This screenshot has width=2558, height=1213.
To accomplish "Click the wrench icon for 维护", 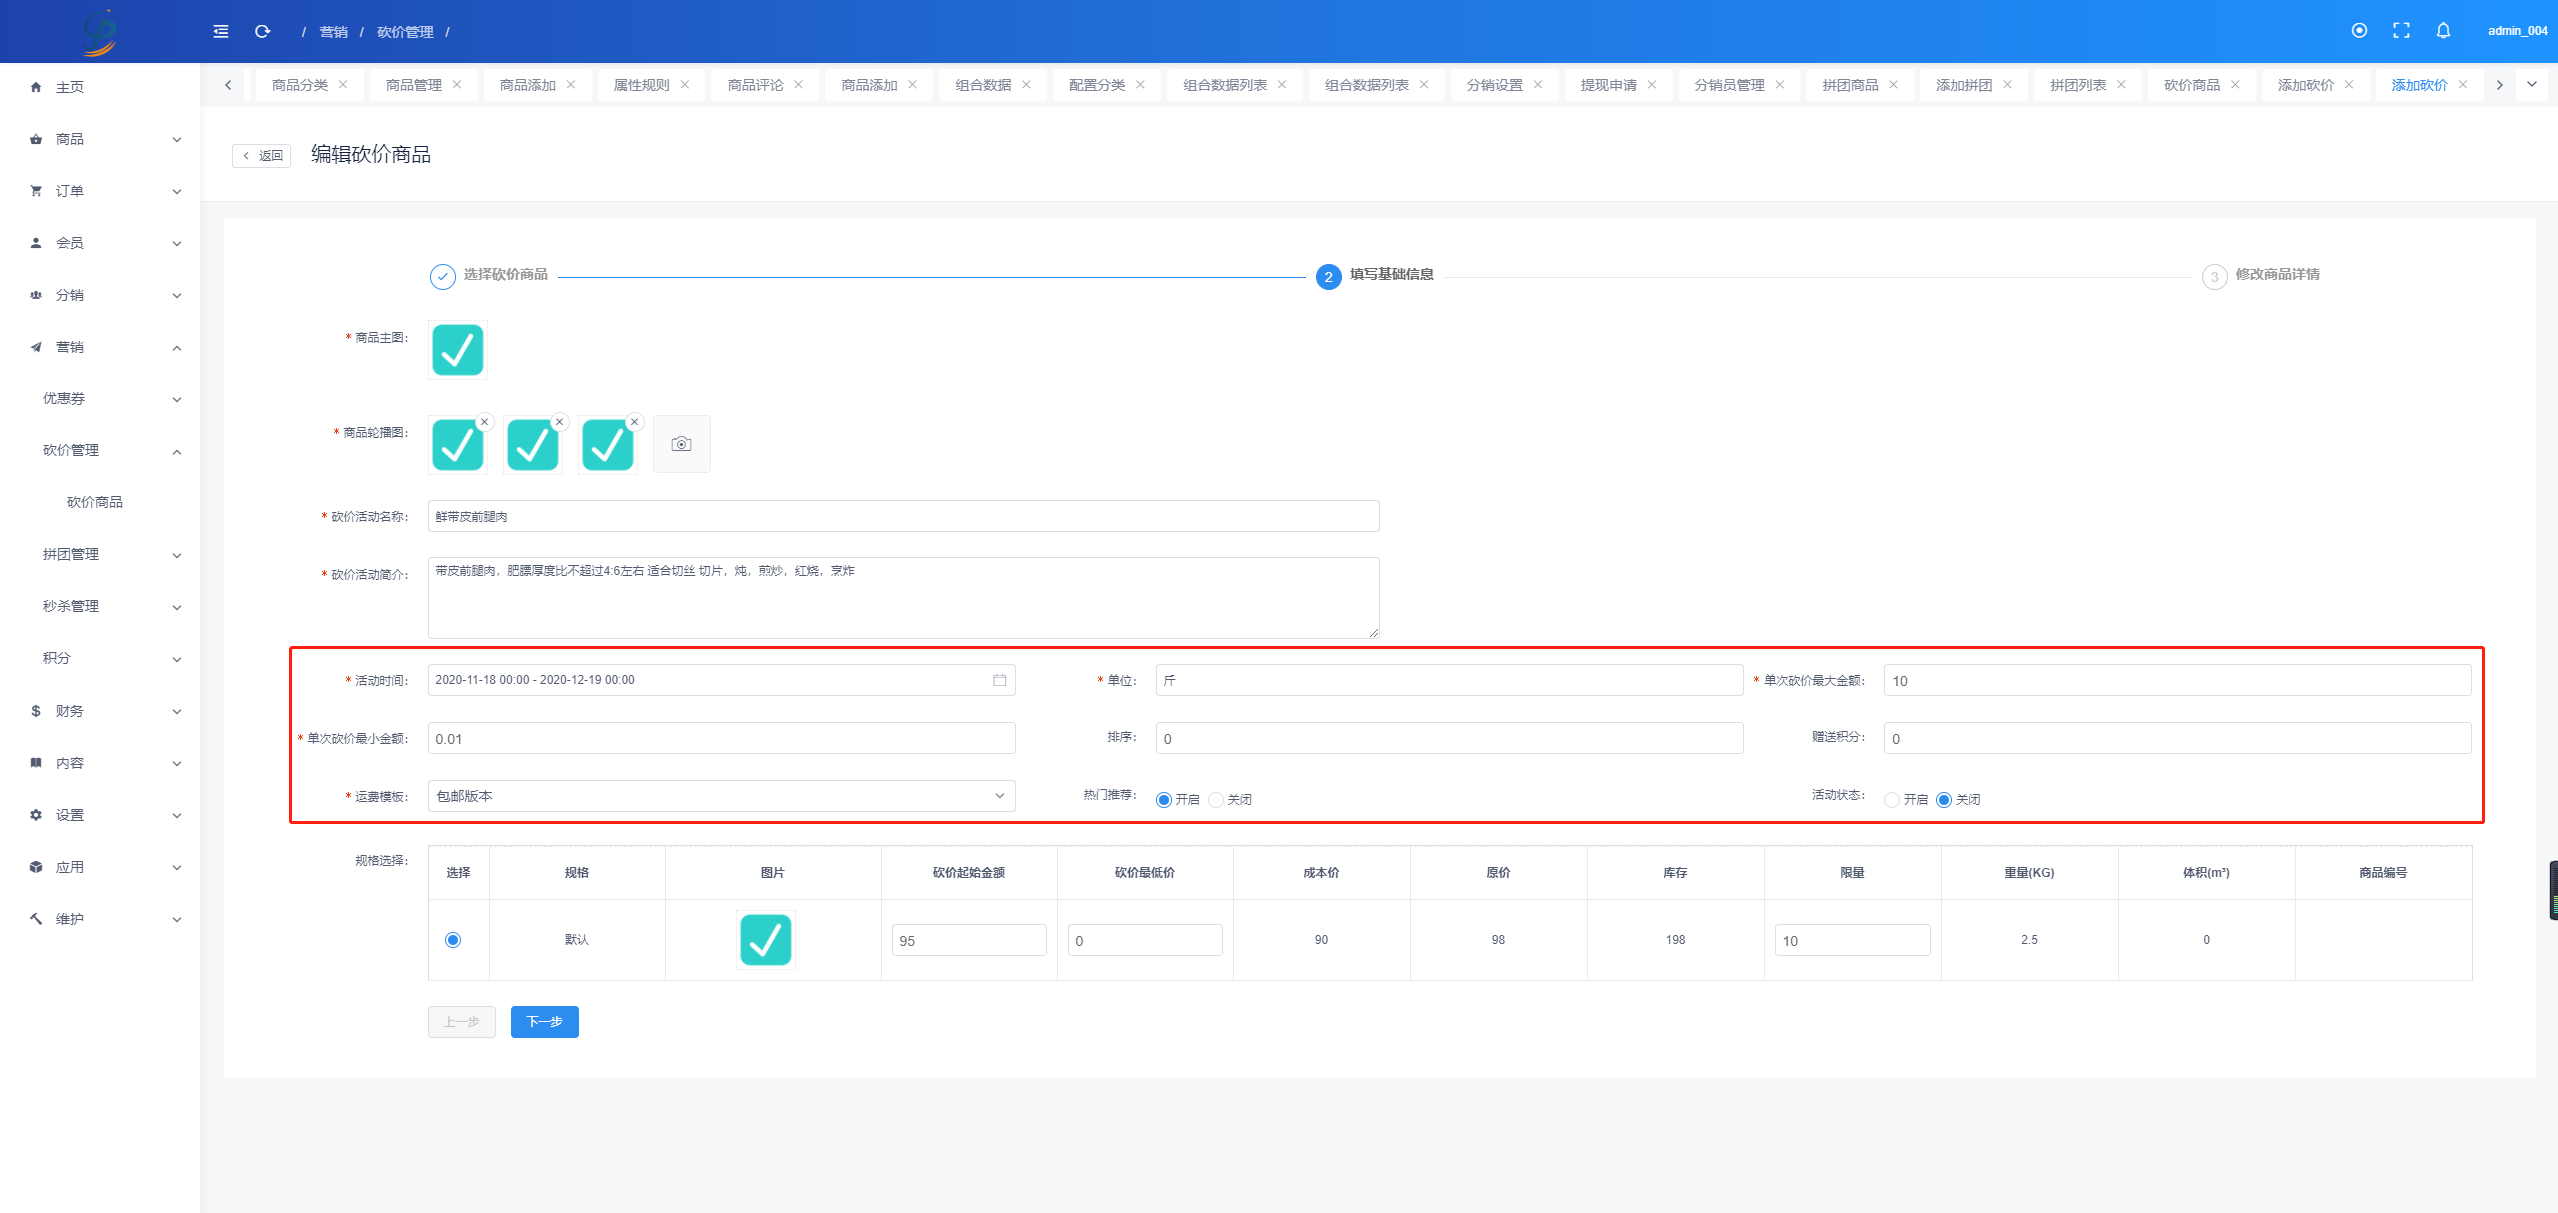I will tap(36, 919).
